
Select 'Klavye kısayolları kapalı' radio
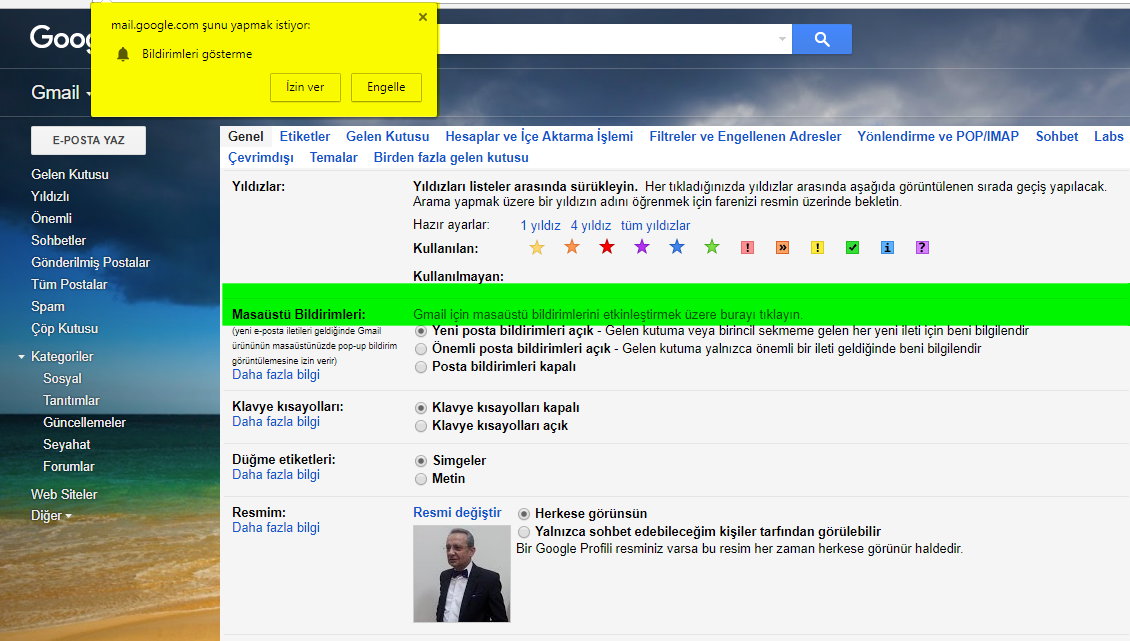point(421,408)
